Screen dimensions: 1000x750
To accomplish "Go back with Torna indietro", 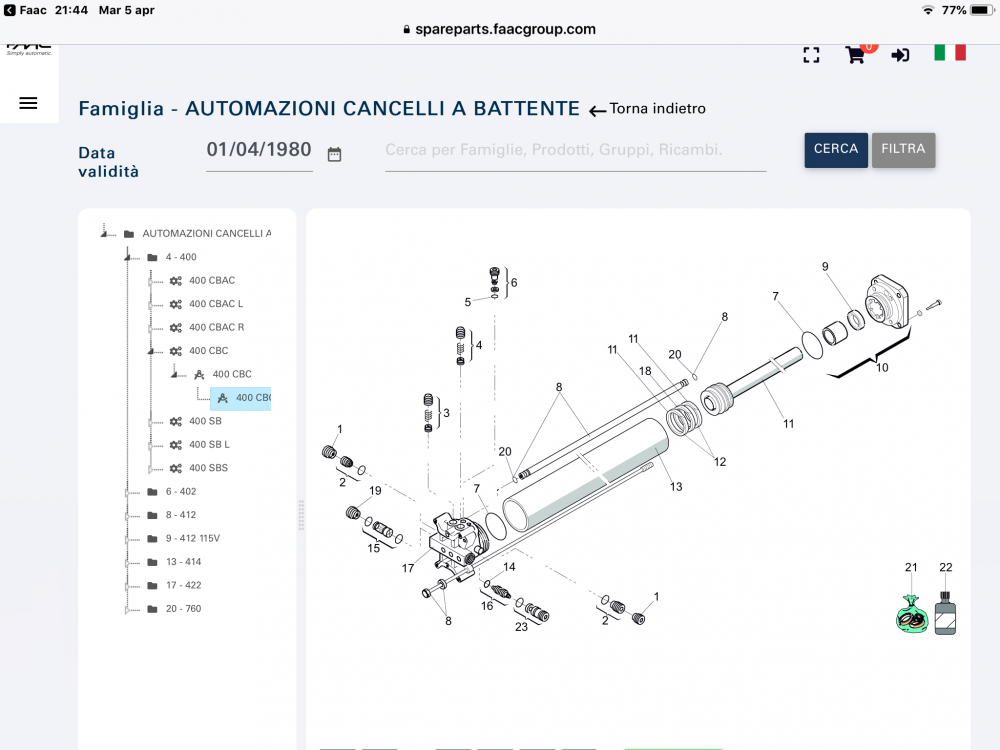I will tap(648, 109).
